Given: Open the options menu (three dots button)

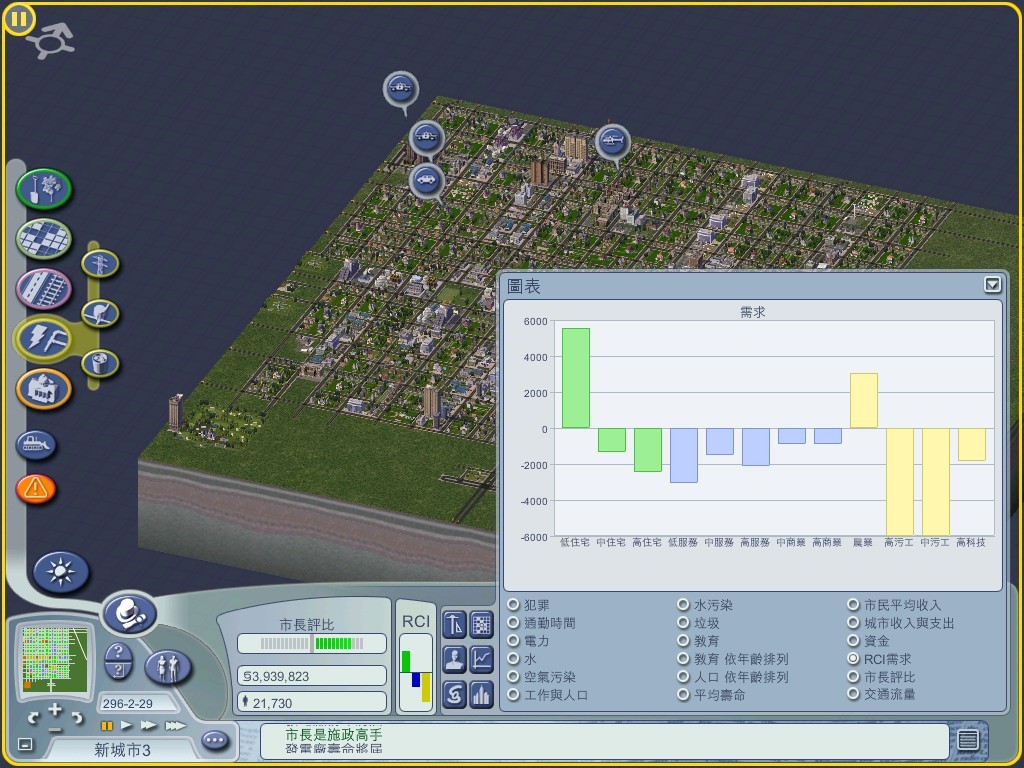Looking at the screenshot, I should pos(215,740).
